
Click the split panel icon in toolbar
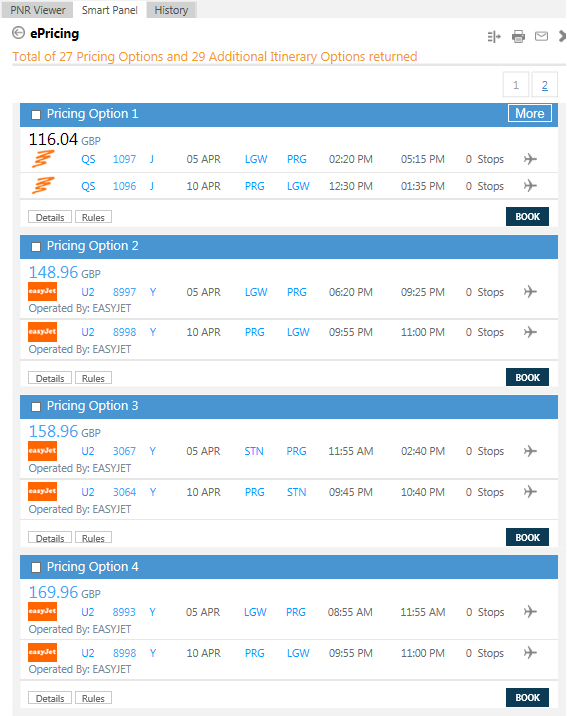[x=494, y=37]
